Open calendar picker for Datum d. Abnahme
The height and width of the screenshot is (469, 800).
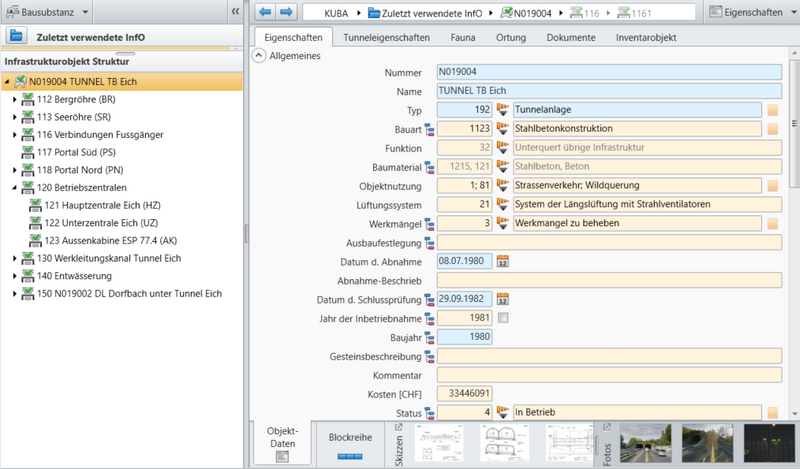point(503,261)
